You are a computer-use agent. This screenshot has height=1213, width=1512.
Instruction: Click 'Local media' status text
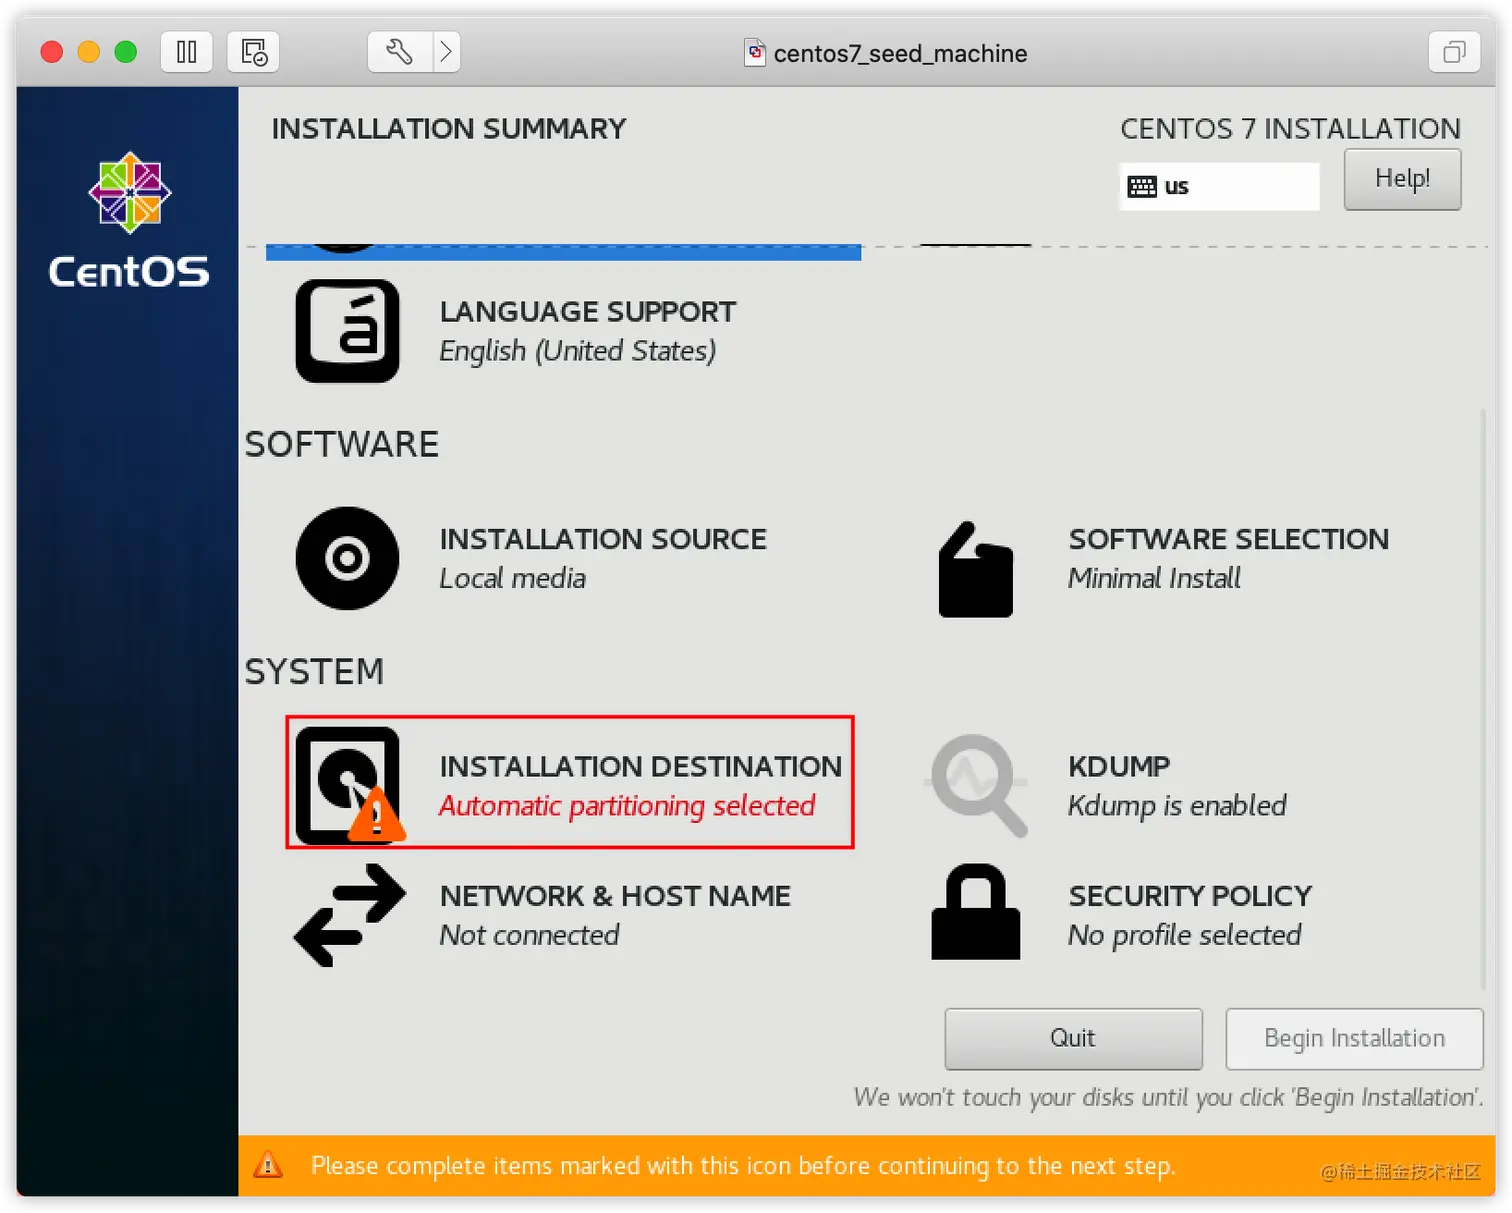(x=513, y=578)
